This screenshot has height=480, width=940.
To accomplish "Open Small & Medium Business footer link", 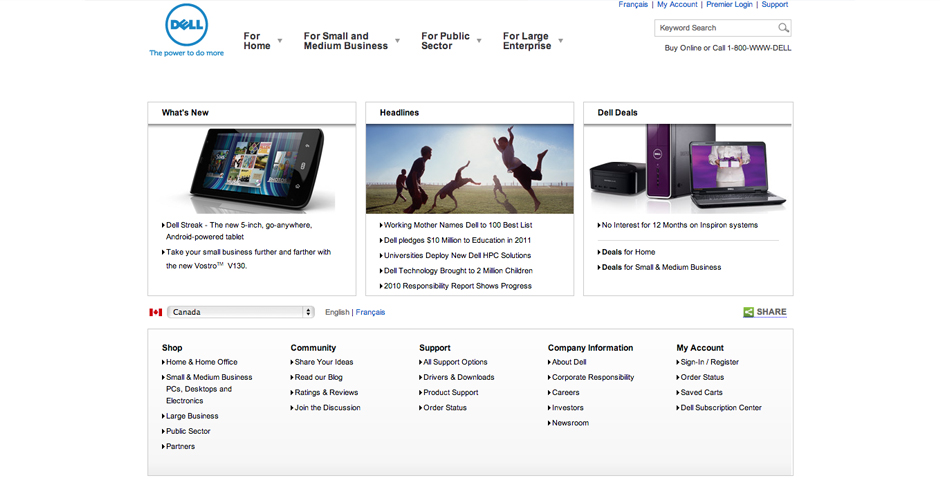I will click(x=208, y=389).
